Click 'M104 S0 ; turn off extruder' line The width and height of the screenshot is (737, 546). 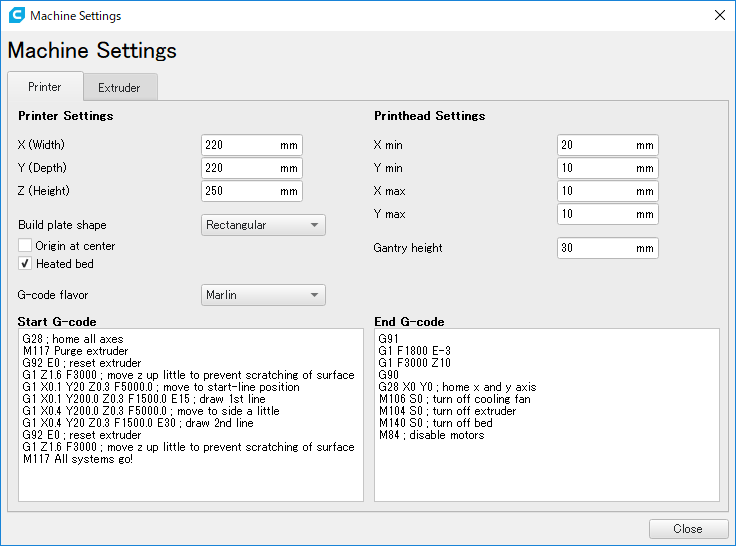coord(447,411)
